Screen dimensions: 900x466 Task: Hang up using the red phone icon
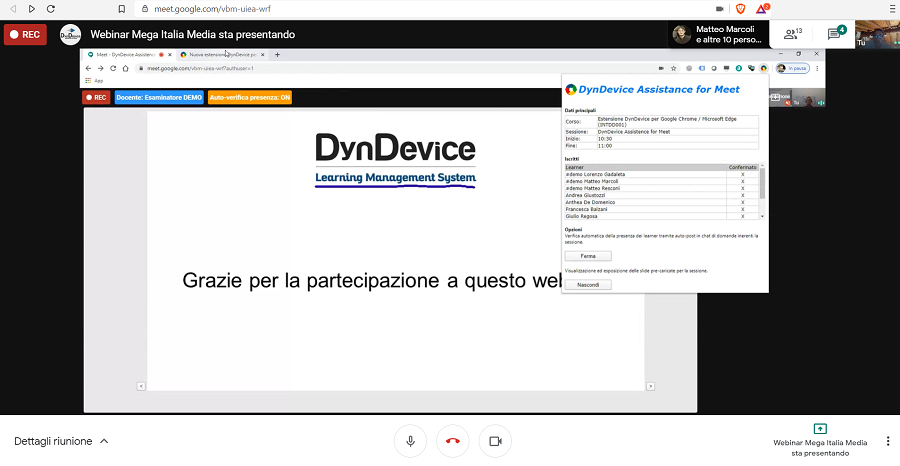click(x=453, y=440)
